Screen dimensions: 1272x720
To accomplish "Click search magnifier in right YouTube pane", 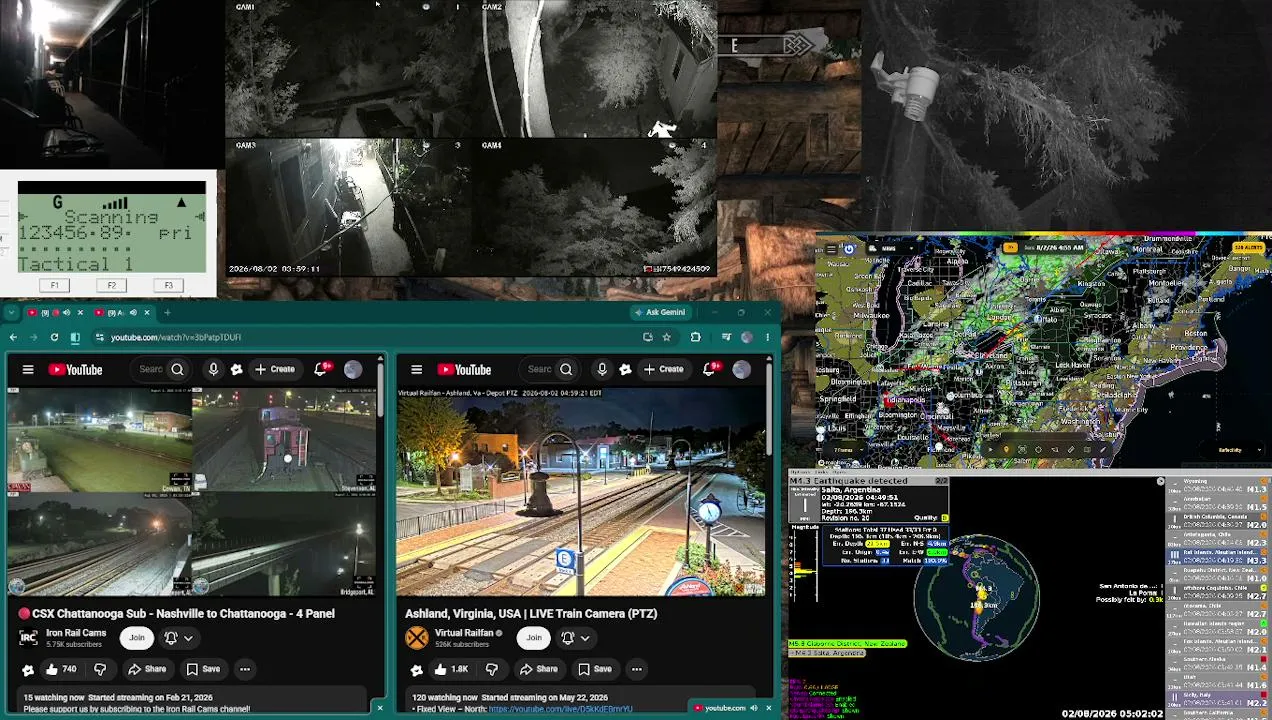I will click(566, 369).
